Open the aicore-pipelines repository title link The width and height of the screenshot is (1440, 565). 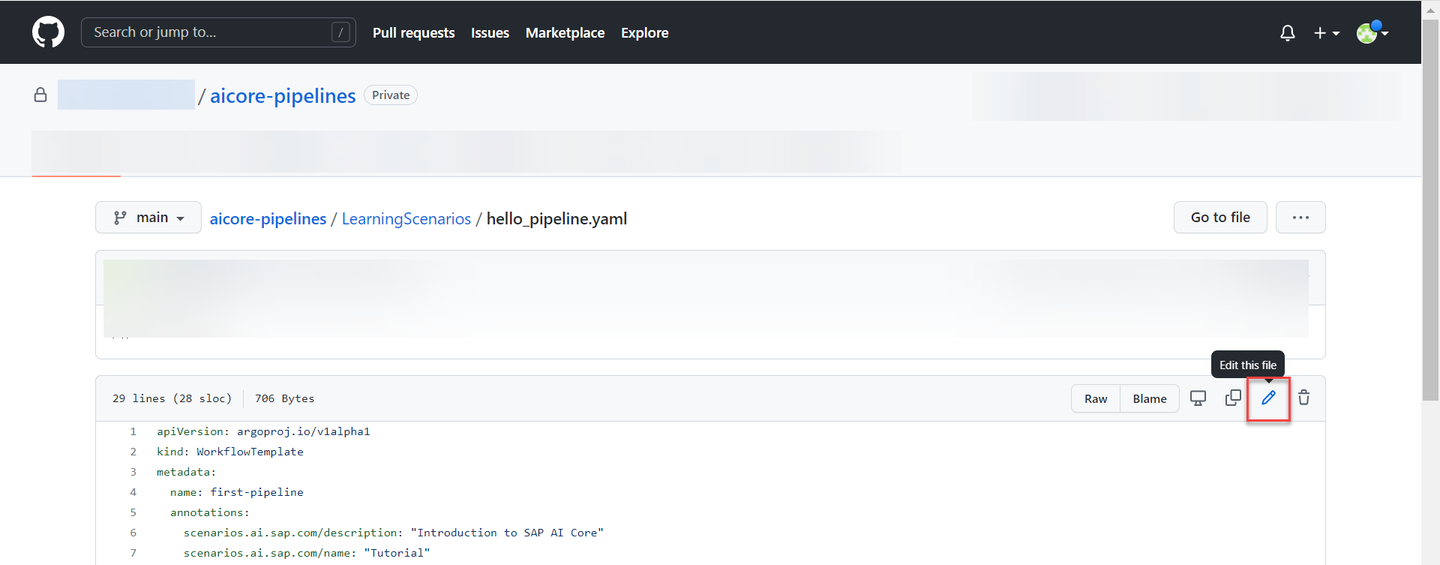coord(283,96)
